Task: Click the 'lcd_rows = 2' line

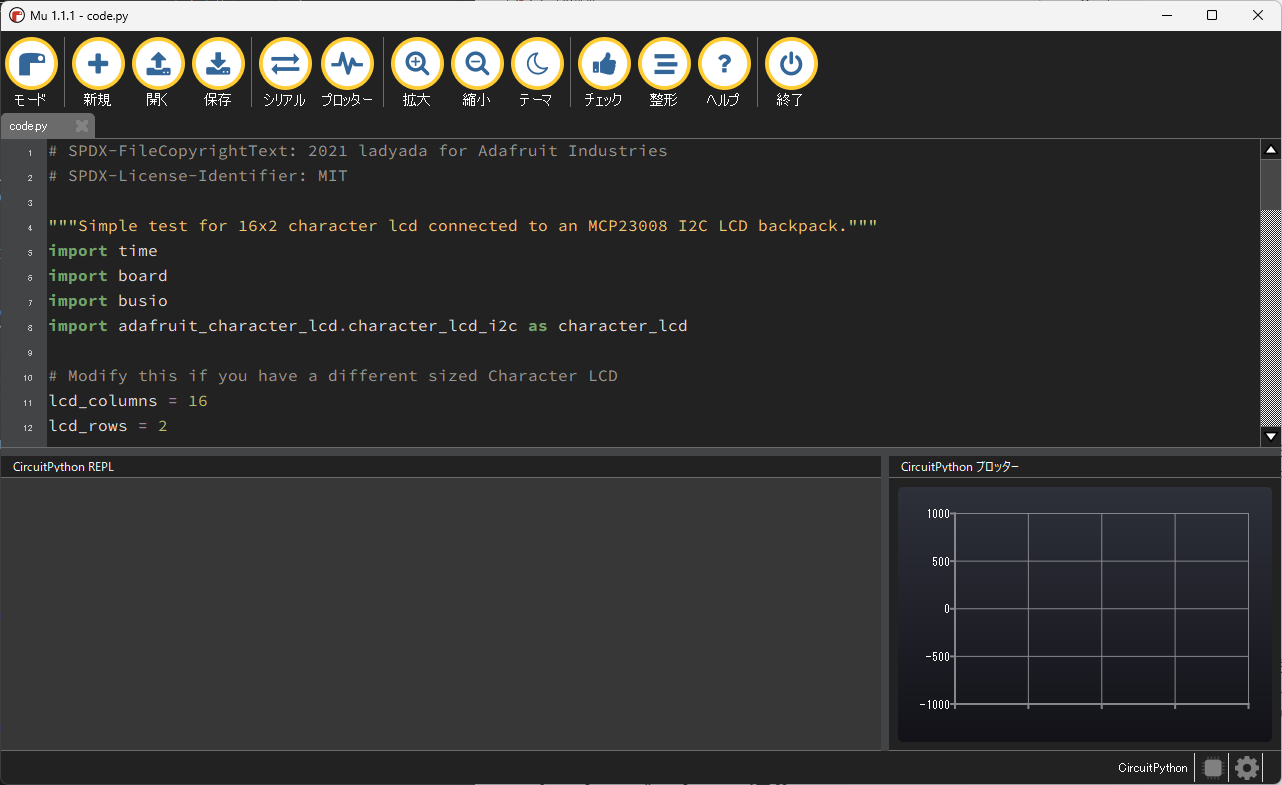Action: tap(108, 426)
